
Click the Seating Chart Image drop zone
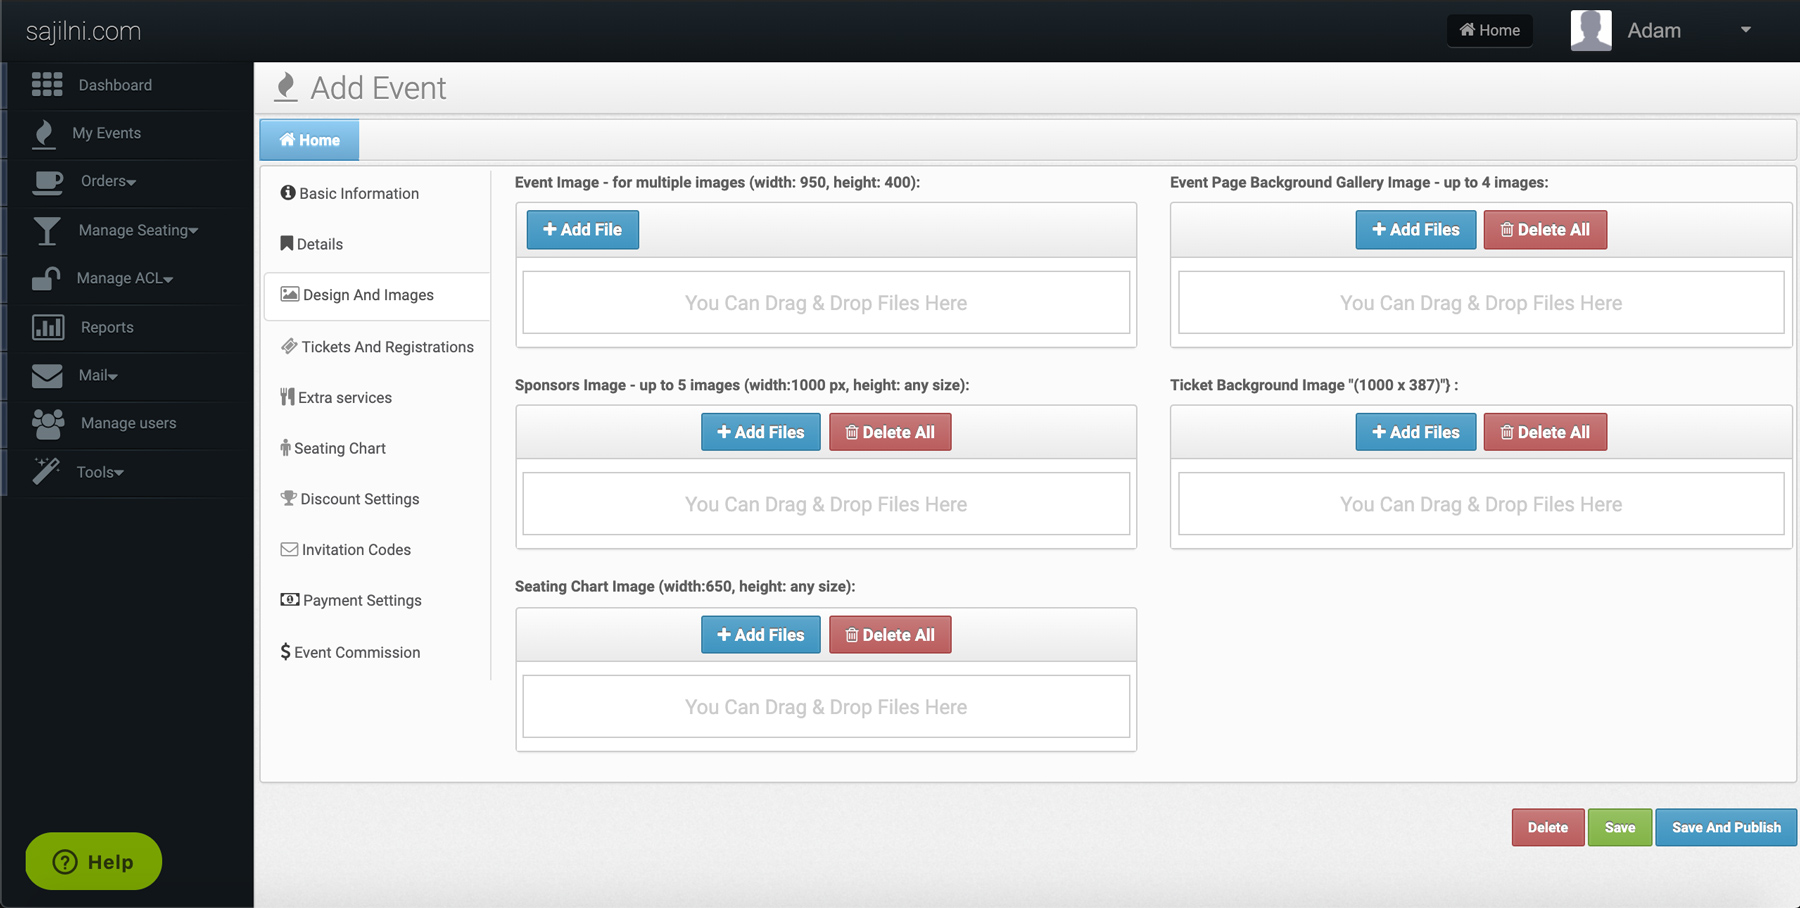pyautogui.click(x=826, y=706)
